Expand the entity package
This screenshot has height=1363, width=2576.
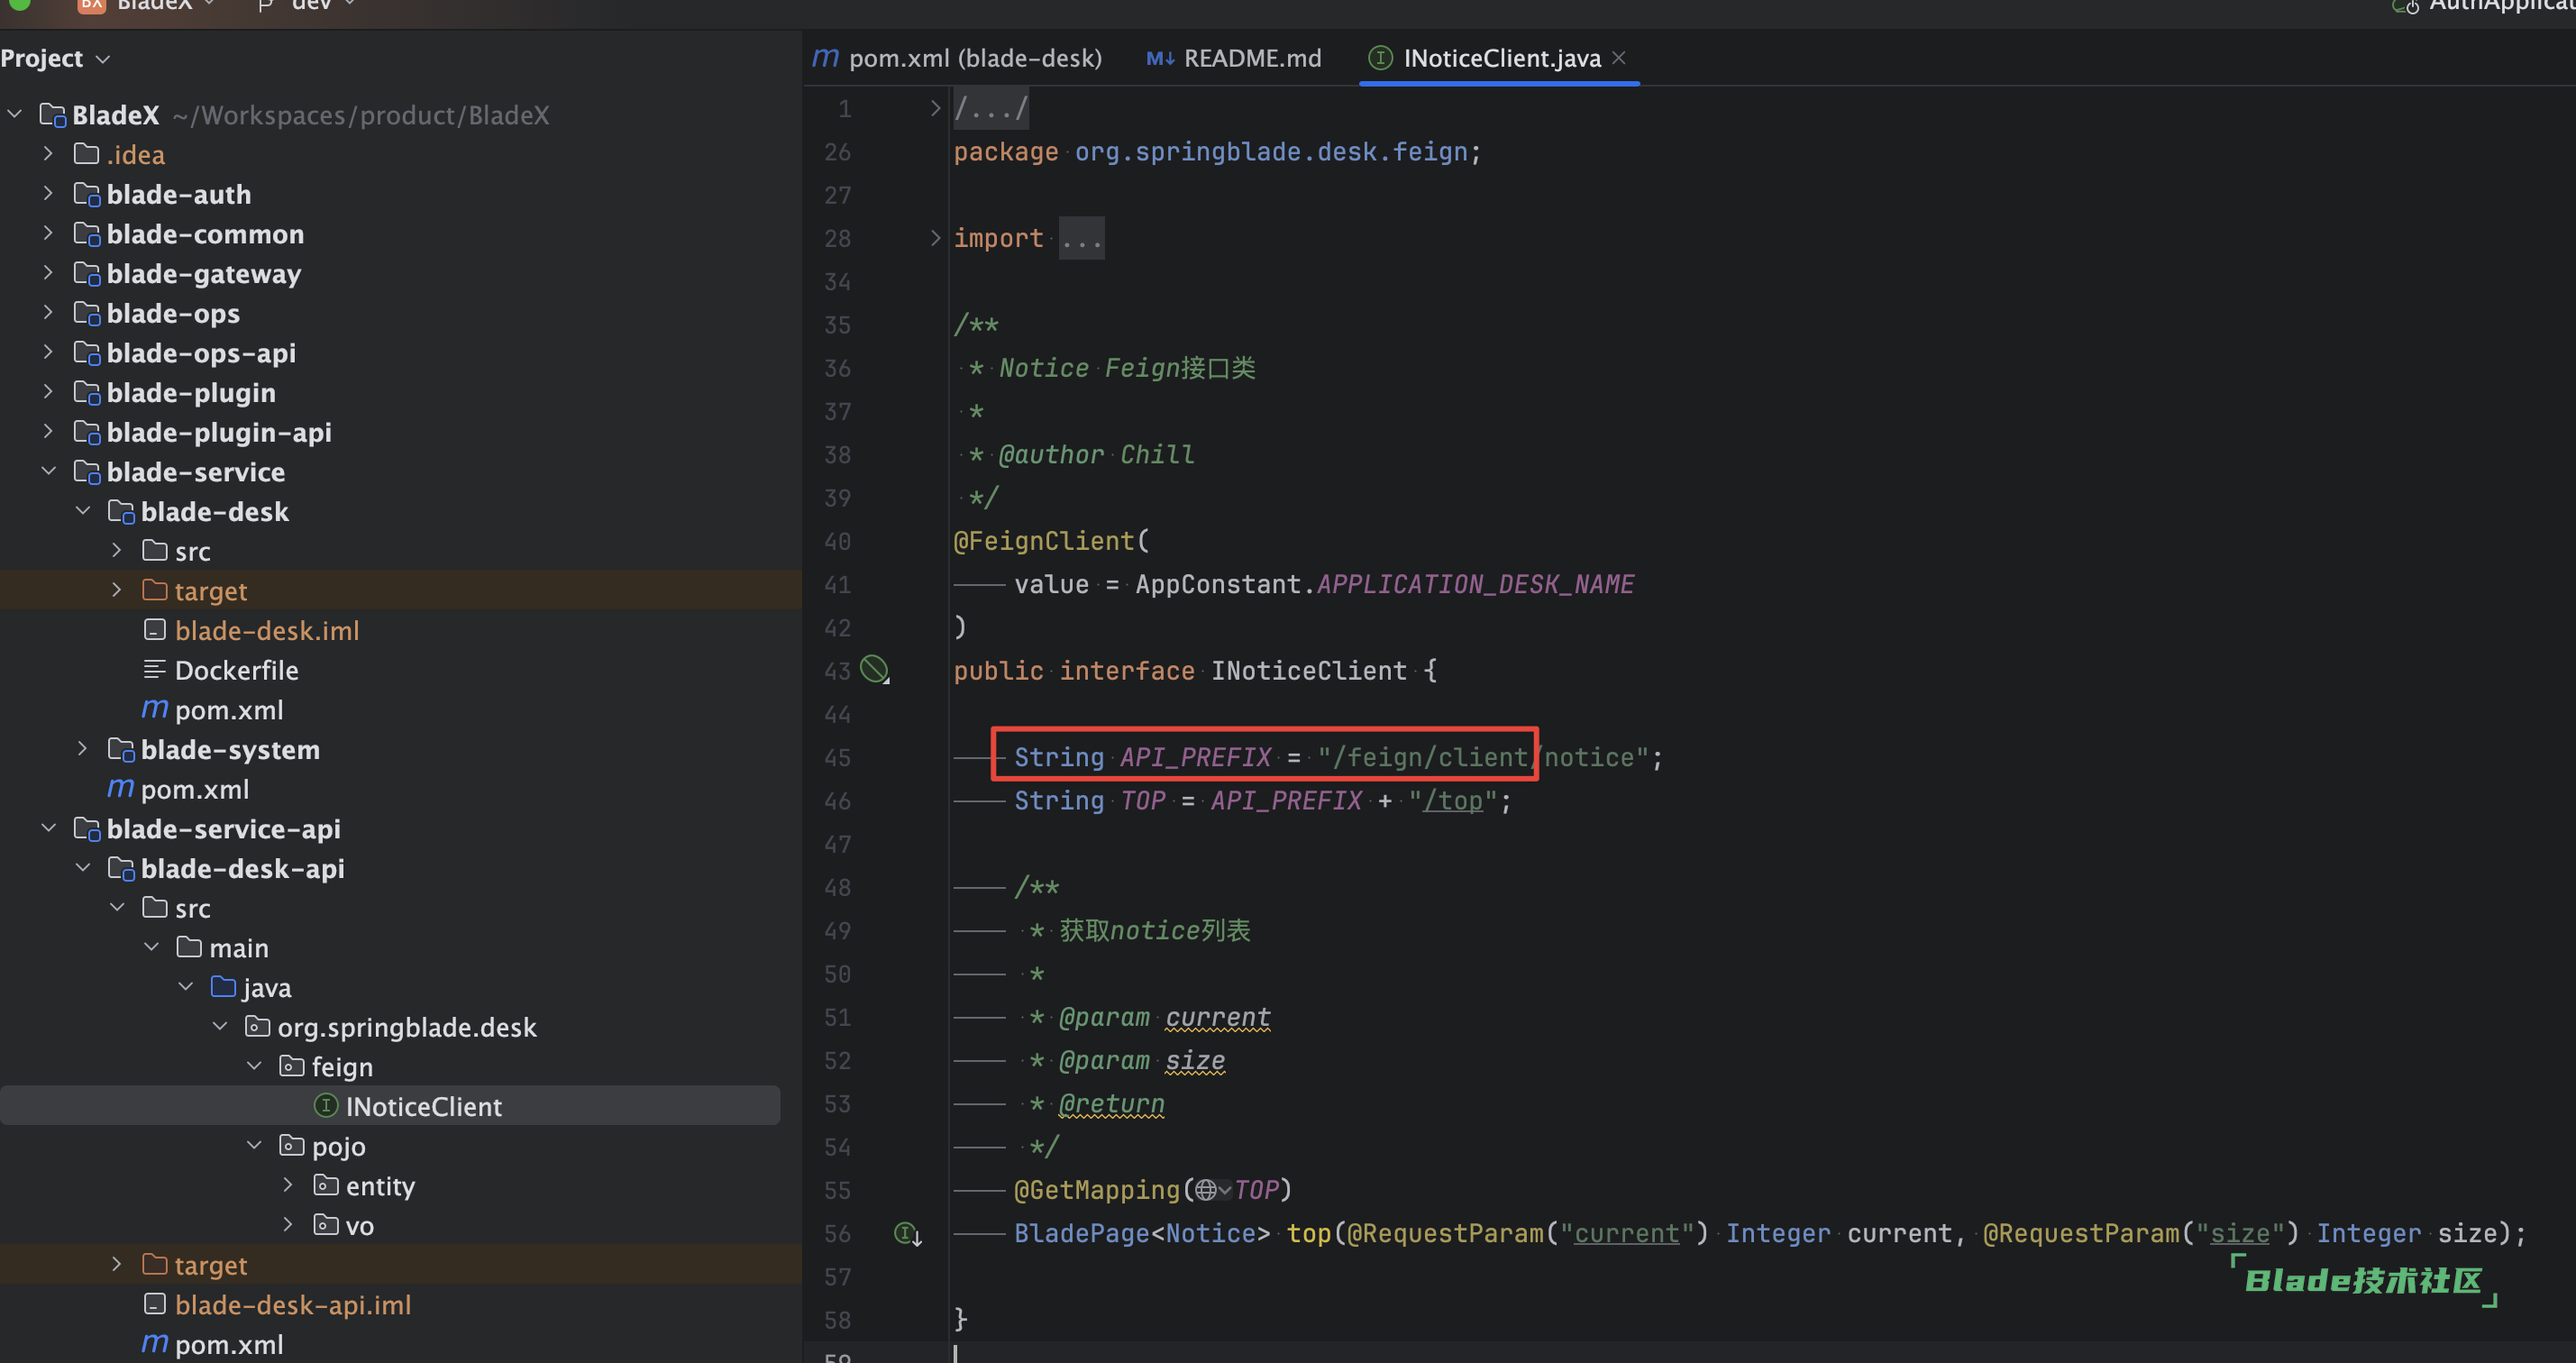pyautogui.click(x=288, y=1185)
